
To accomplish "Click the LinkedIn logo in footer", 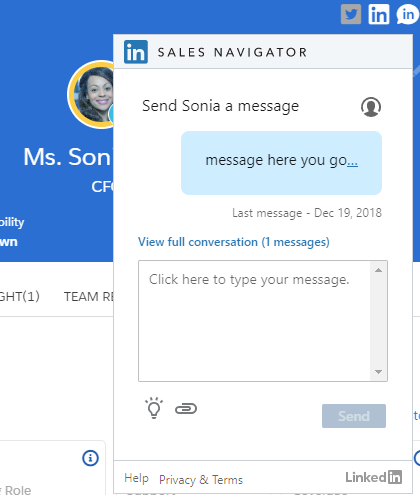I will tap(374, 477).
